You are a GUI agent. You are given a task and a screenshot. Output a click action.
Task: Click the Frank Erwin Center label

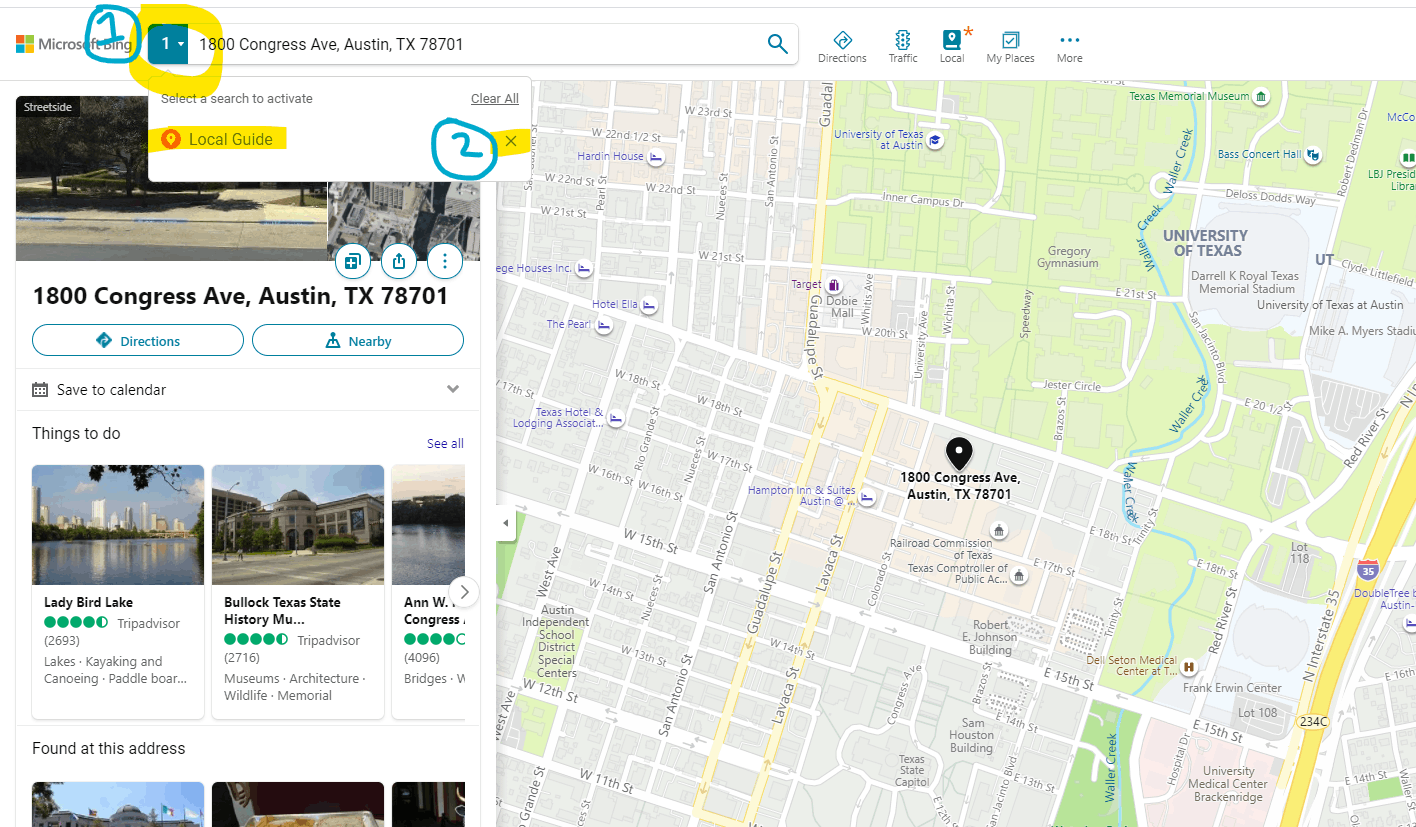tap(1232, 688)
